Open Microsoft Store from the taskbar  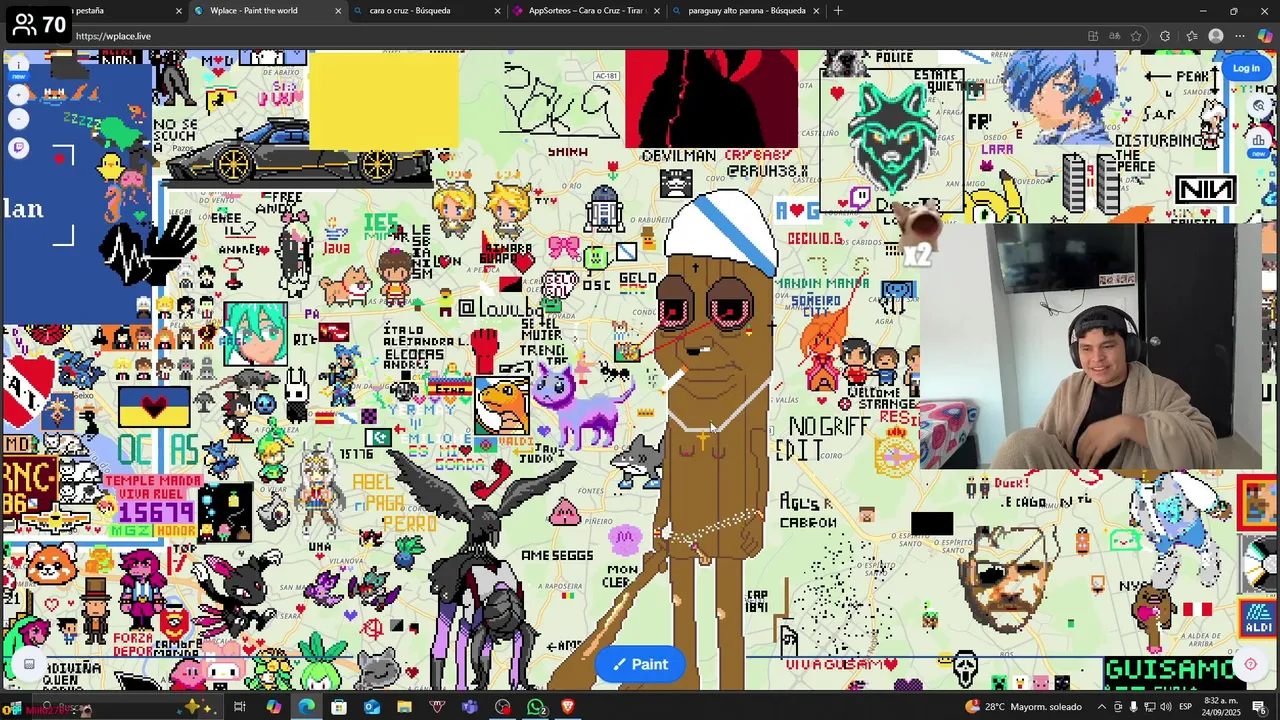339,708
